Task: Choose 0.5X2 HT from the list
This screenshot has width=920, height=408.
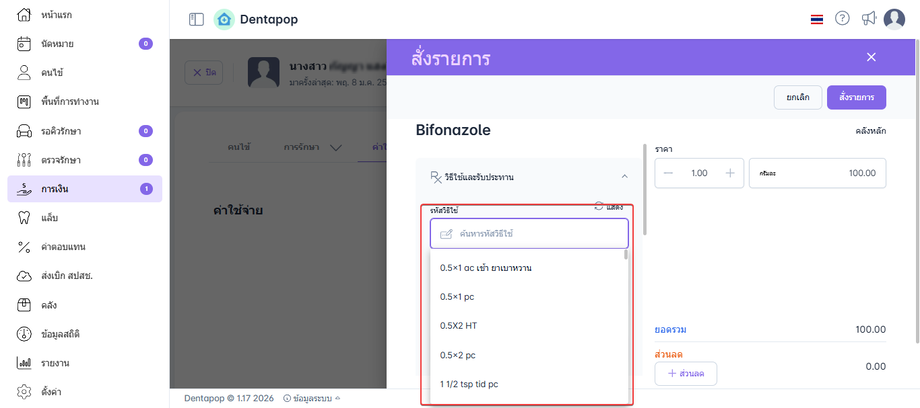Action: pyautogui.click(x=458, y=326)
